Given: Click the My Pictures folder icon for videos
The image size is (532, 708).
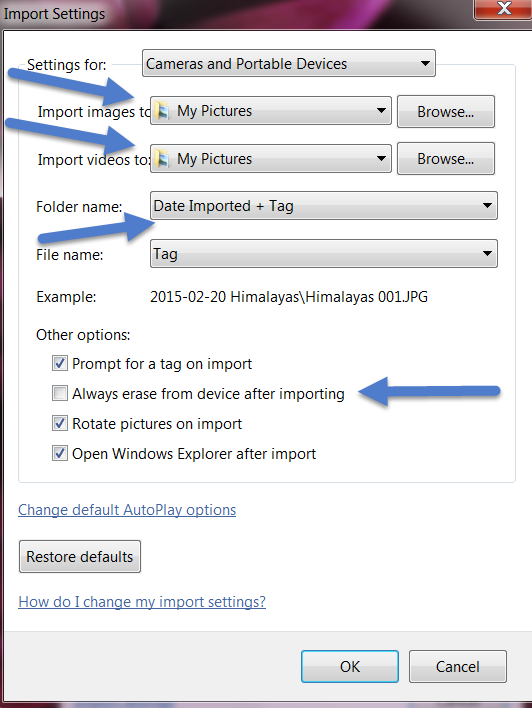Looking at the screenshot, I should coord(162,158).
